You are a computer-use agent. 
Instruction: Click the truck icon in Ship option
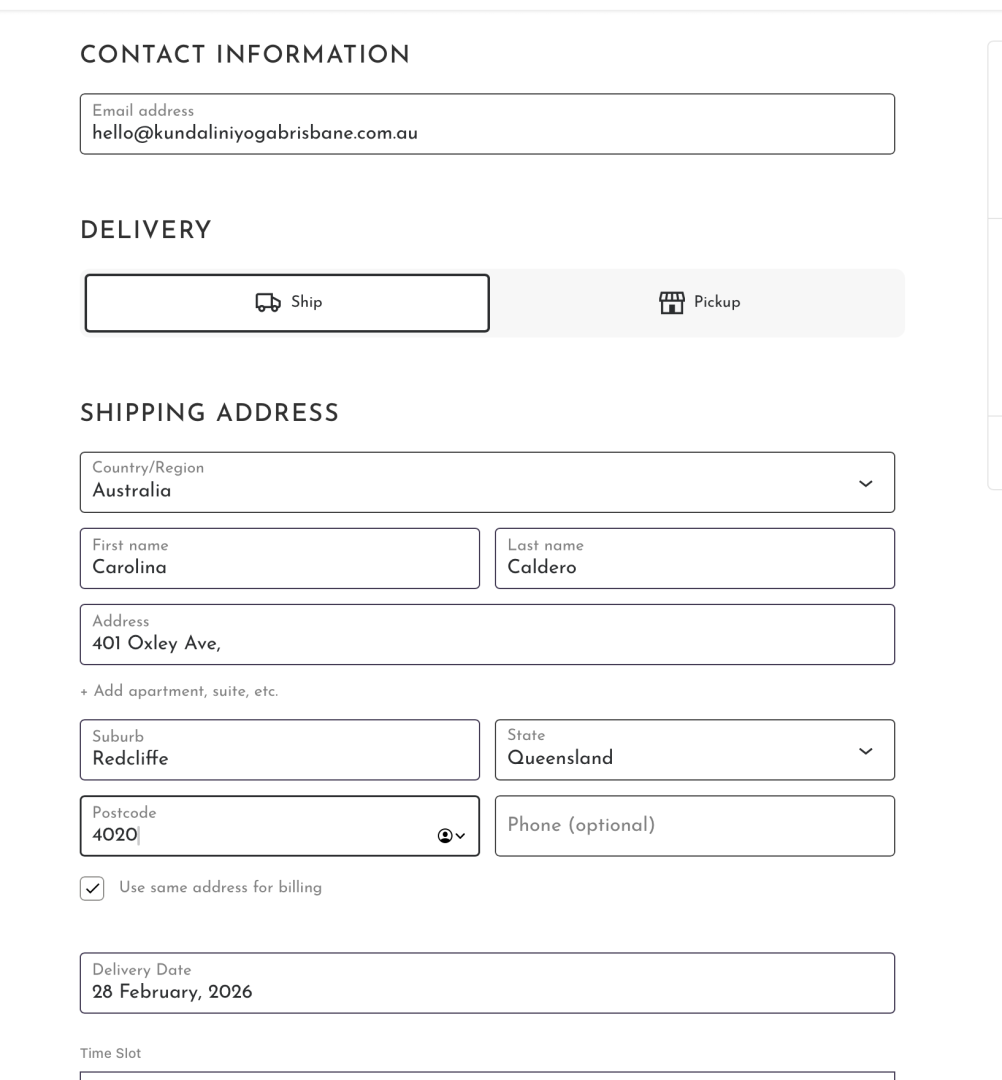[267, 303]
